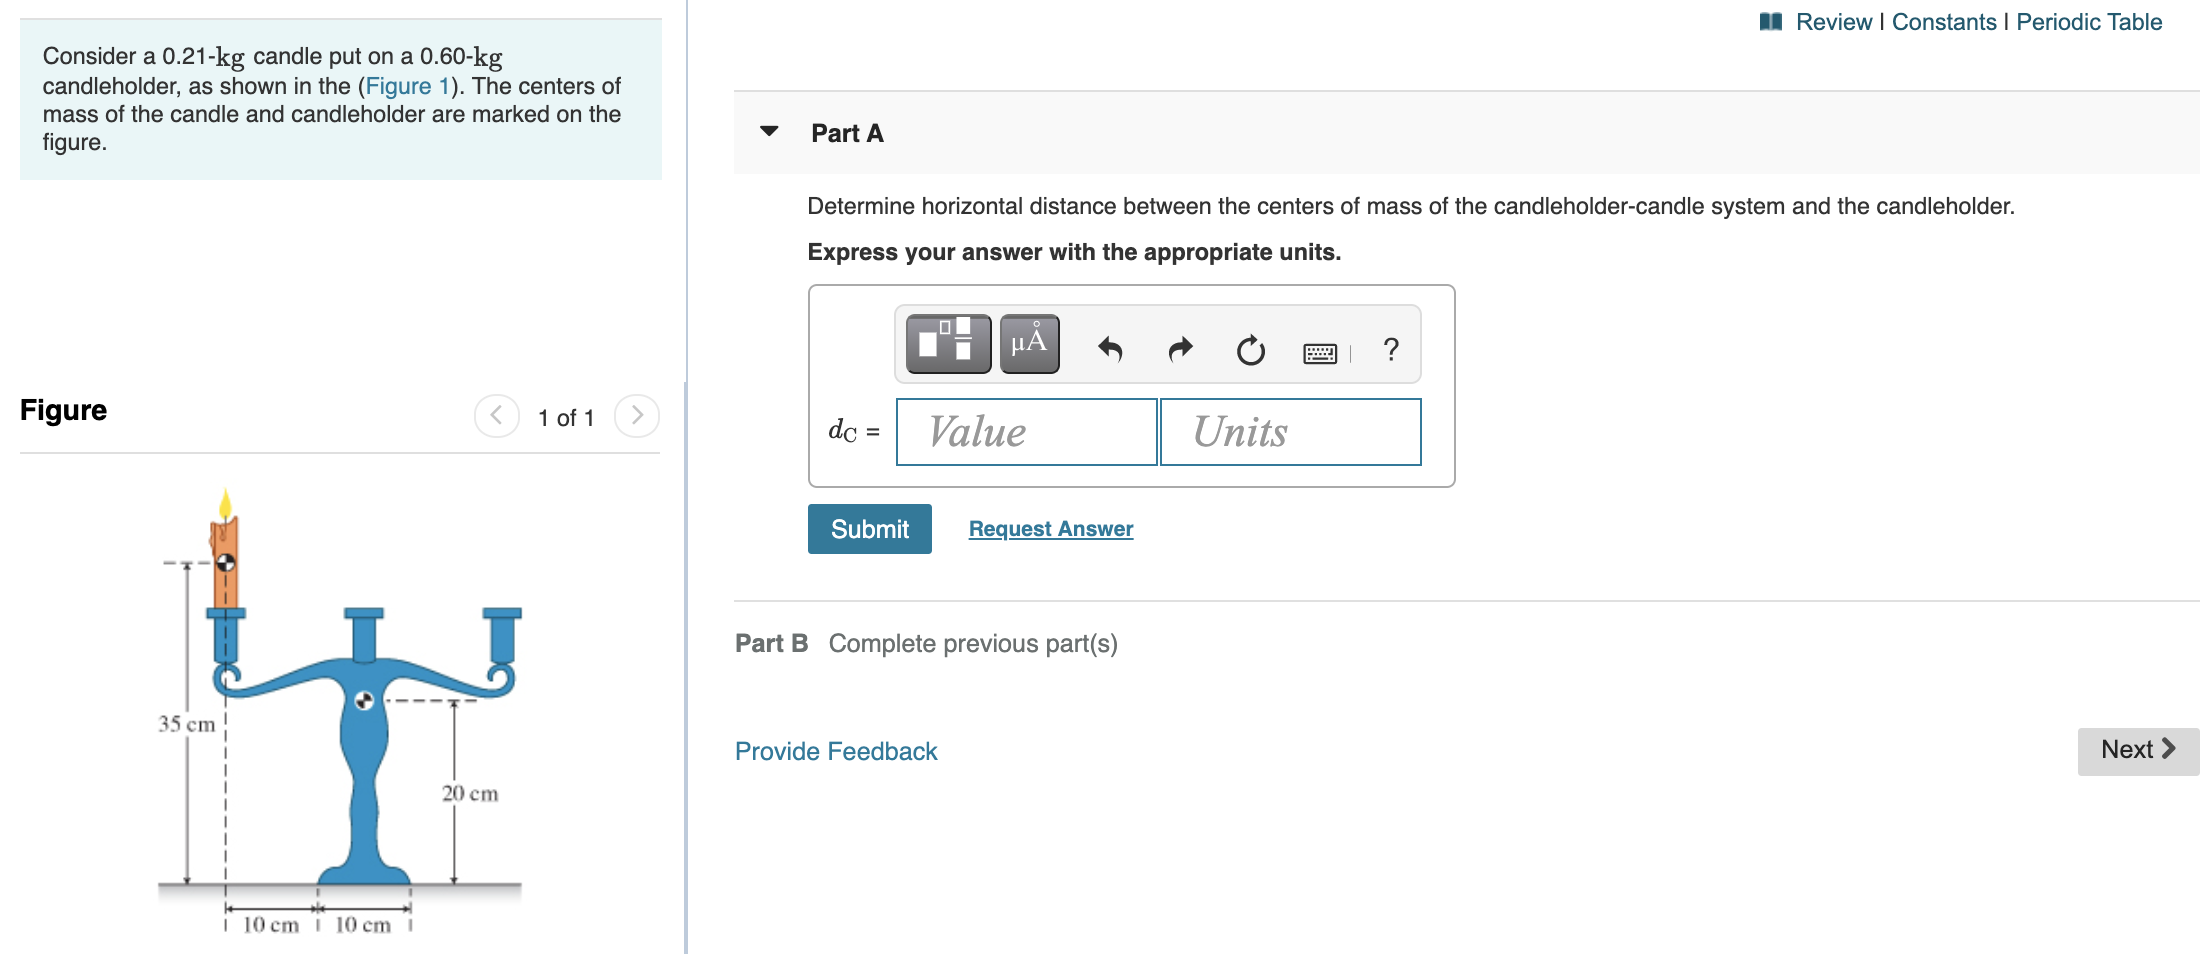The image size is (2210, 954).
Task: Submit the answer
Action: 868,528
